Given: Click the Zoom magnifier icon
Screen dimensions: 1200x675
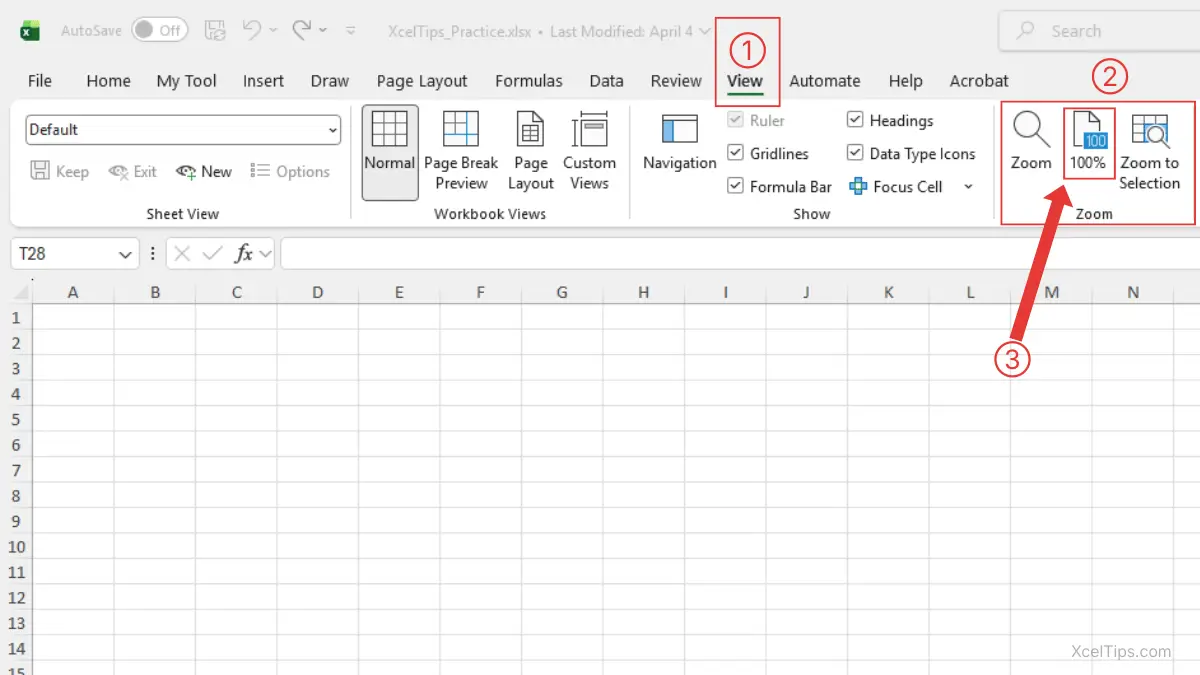Looking at the screenshot, I should (1030, 130).
